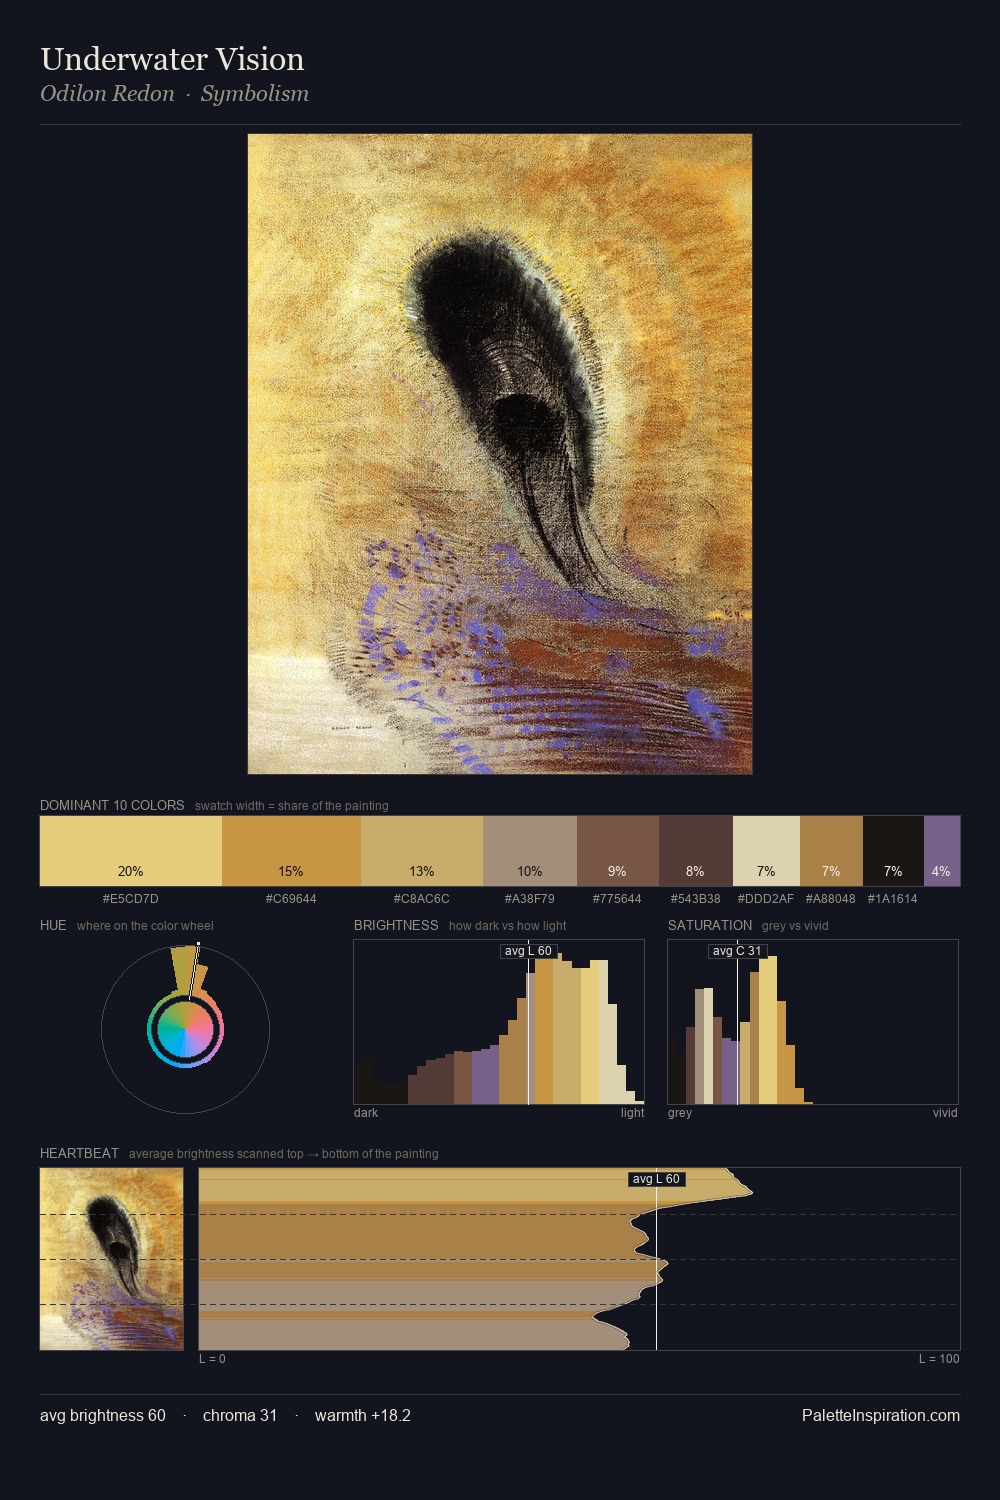Click the 'grey' axis label
1000x1500 pixels.
click(x=680, y=1113)
